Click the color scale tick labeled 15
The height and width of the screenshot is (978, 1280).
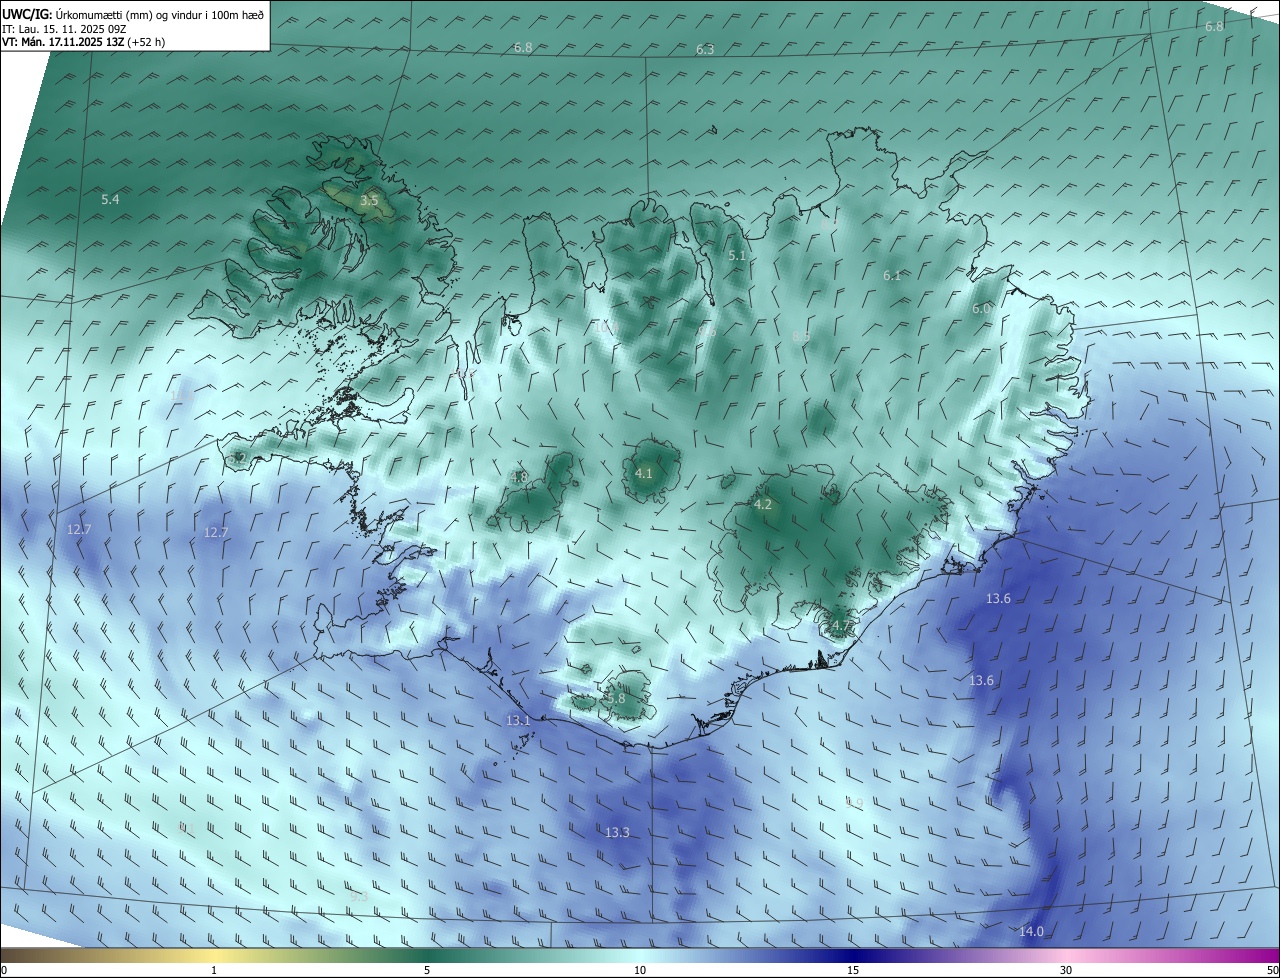[x=853, y=970]
